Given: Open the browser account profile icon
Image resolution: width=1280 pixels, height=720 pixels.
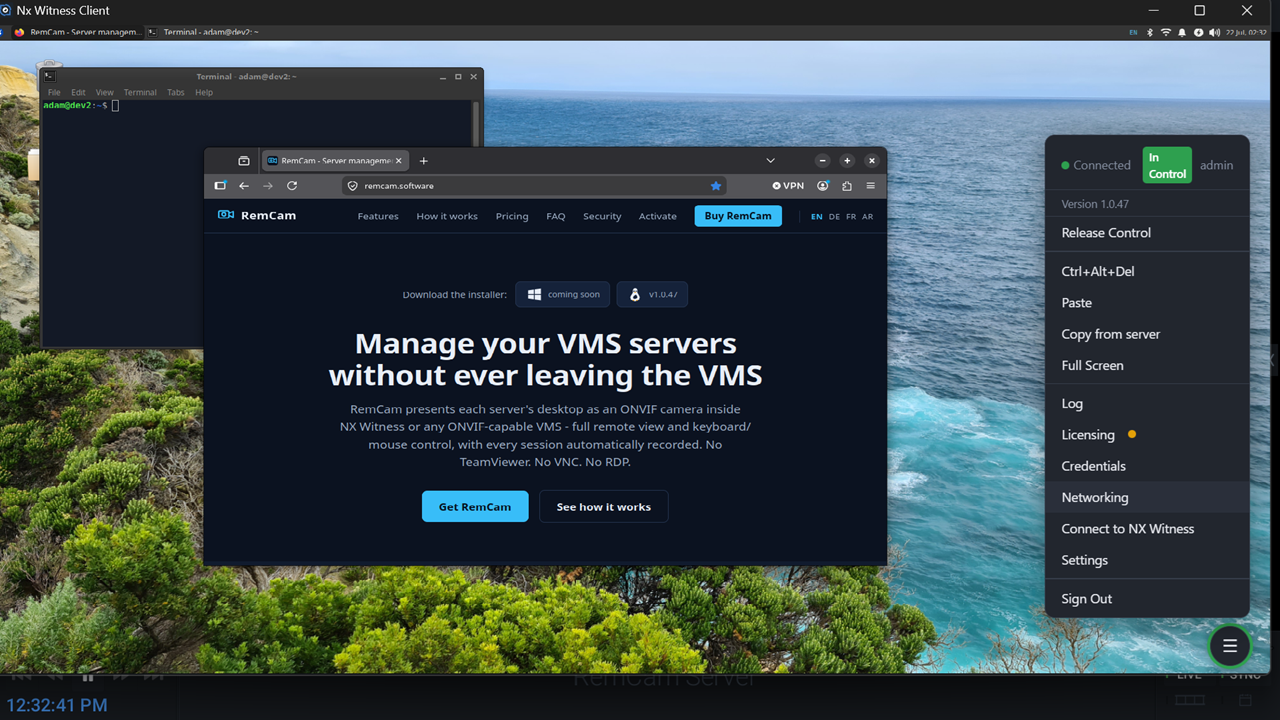Looking at the screenshot, I should point(823,186).
